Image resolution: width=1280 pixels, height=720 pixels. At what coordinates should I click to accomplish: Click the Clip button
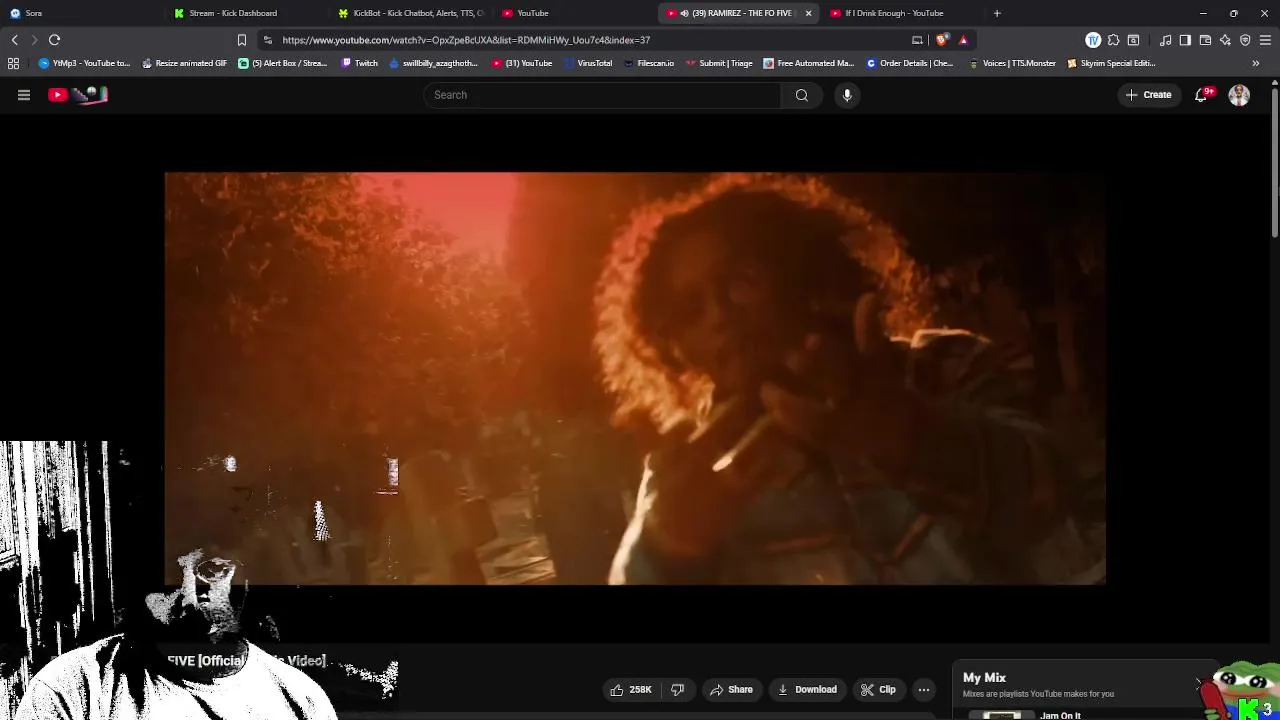tap(878, 689)
